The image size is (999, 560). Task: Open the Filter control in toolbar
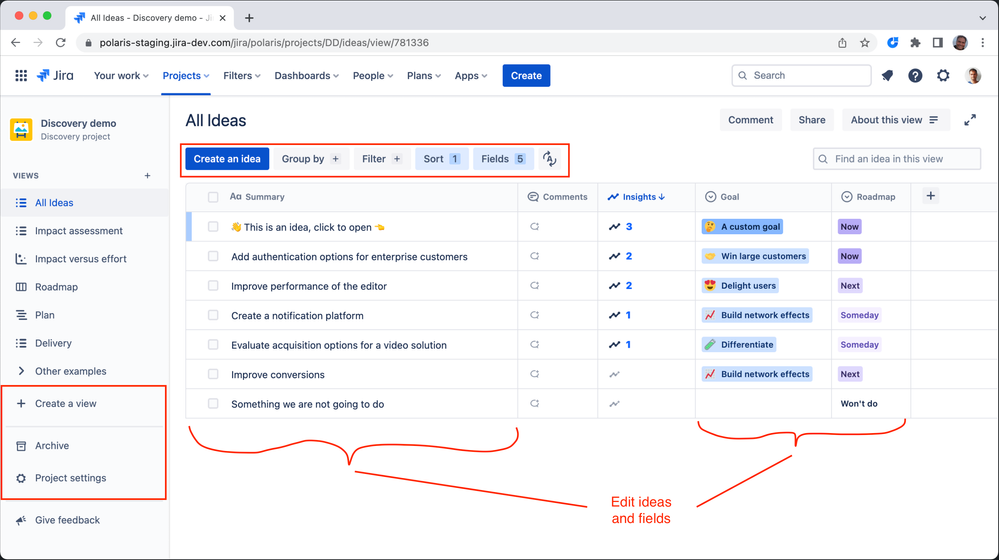click(x=381, y=159)
